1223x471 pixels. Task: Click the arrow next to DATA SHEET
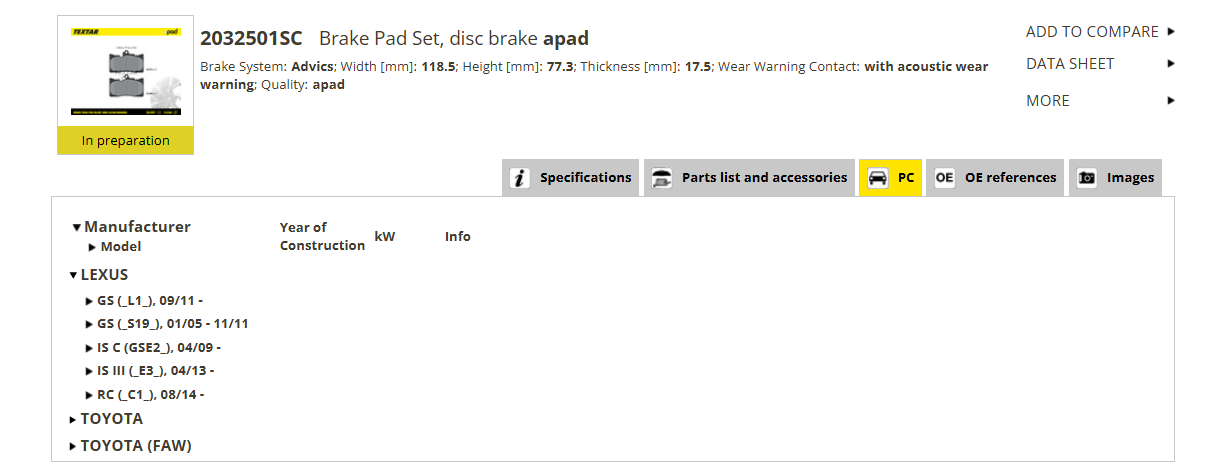[1171, 64]
